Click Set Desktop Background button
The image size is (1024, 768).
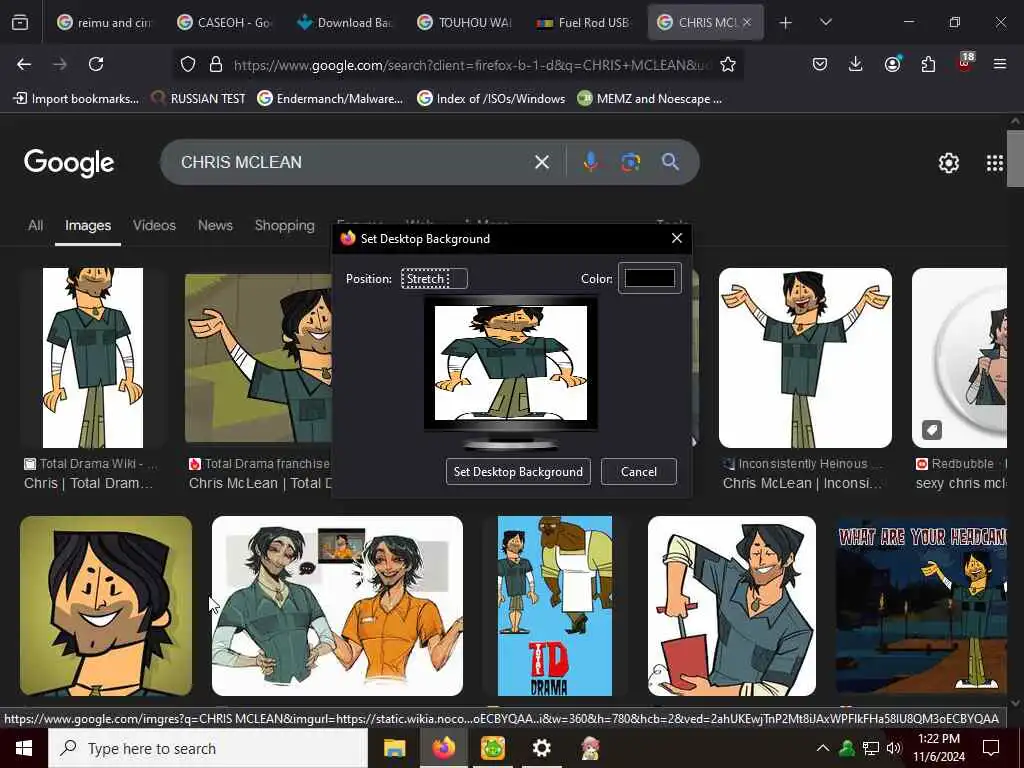(x=518, y=472)
